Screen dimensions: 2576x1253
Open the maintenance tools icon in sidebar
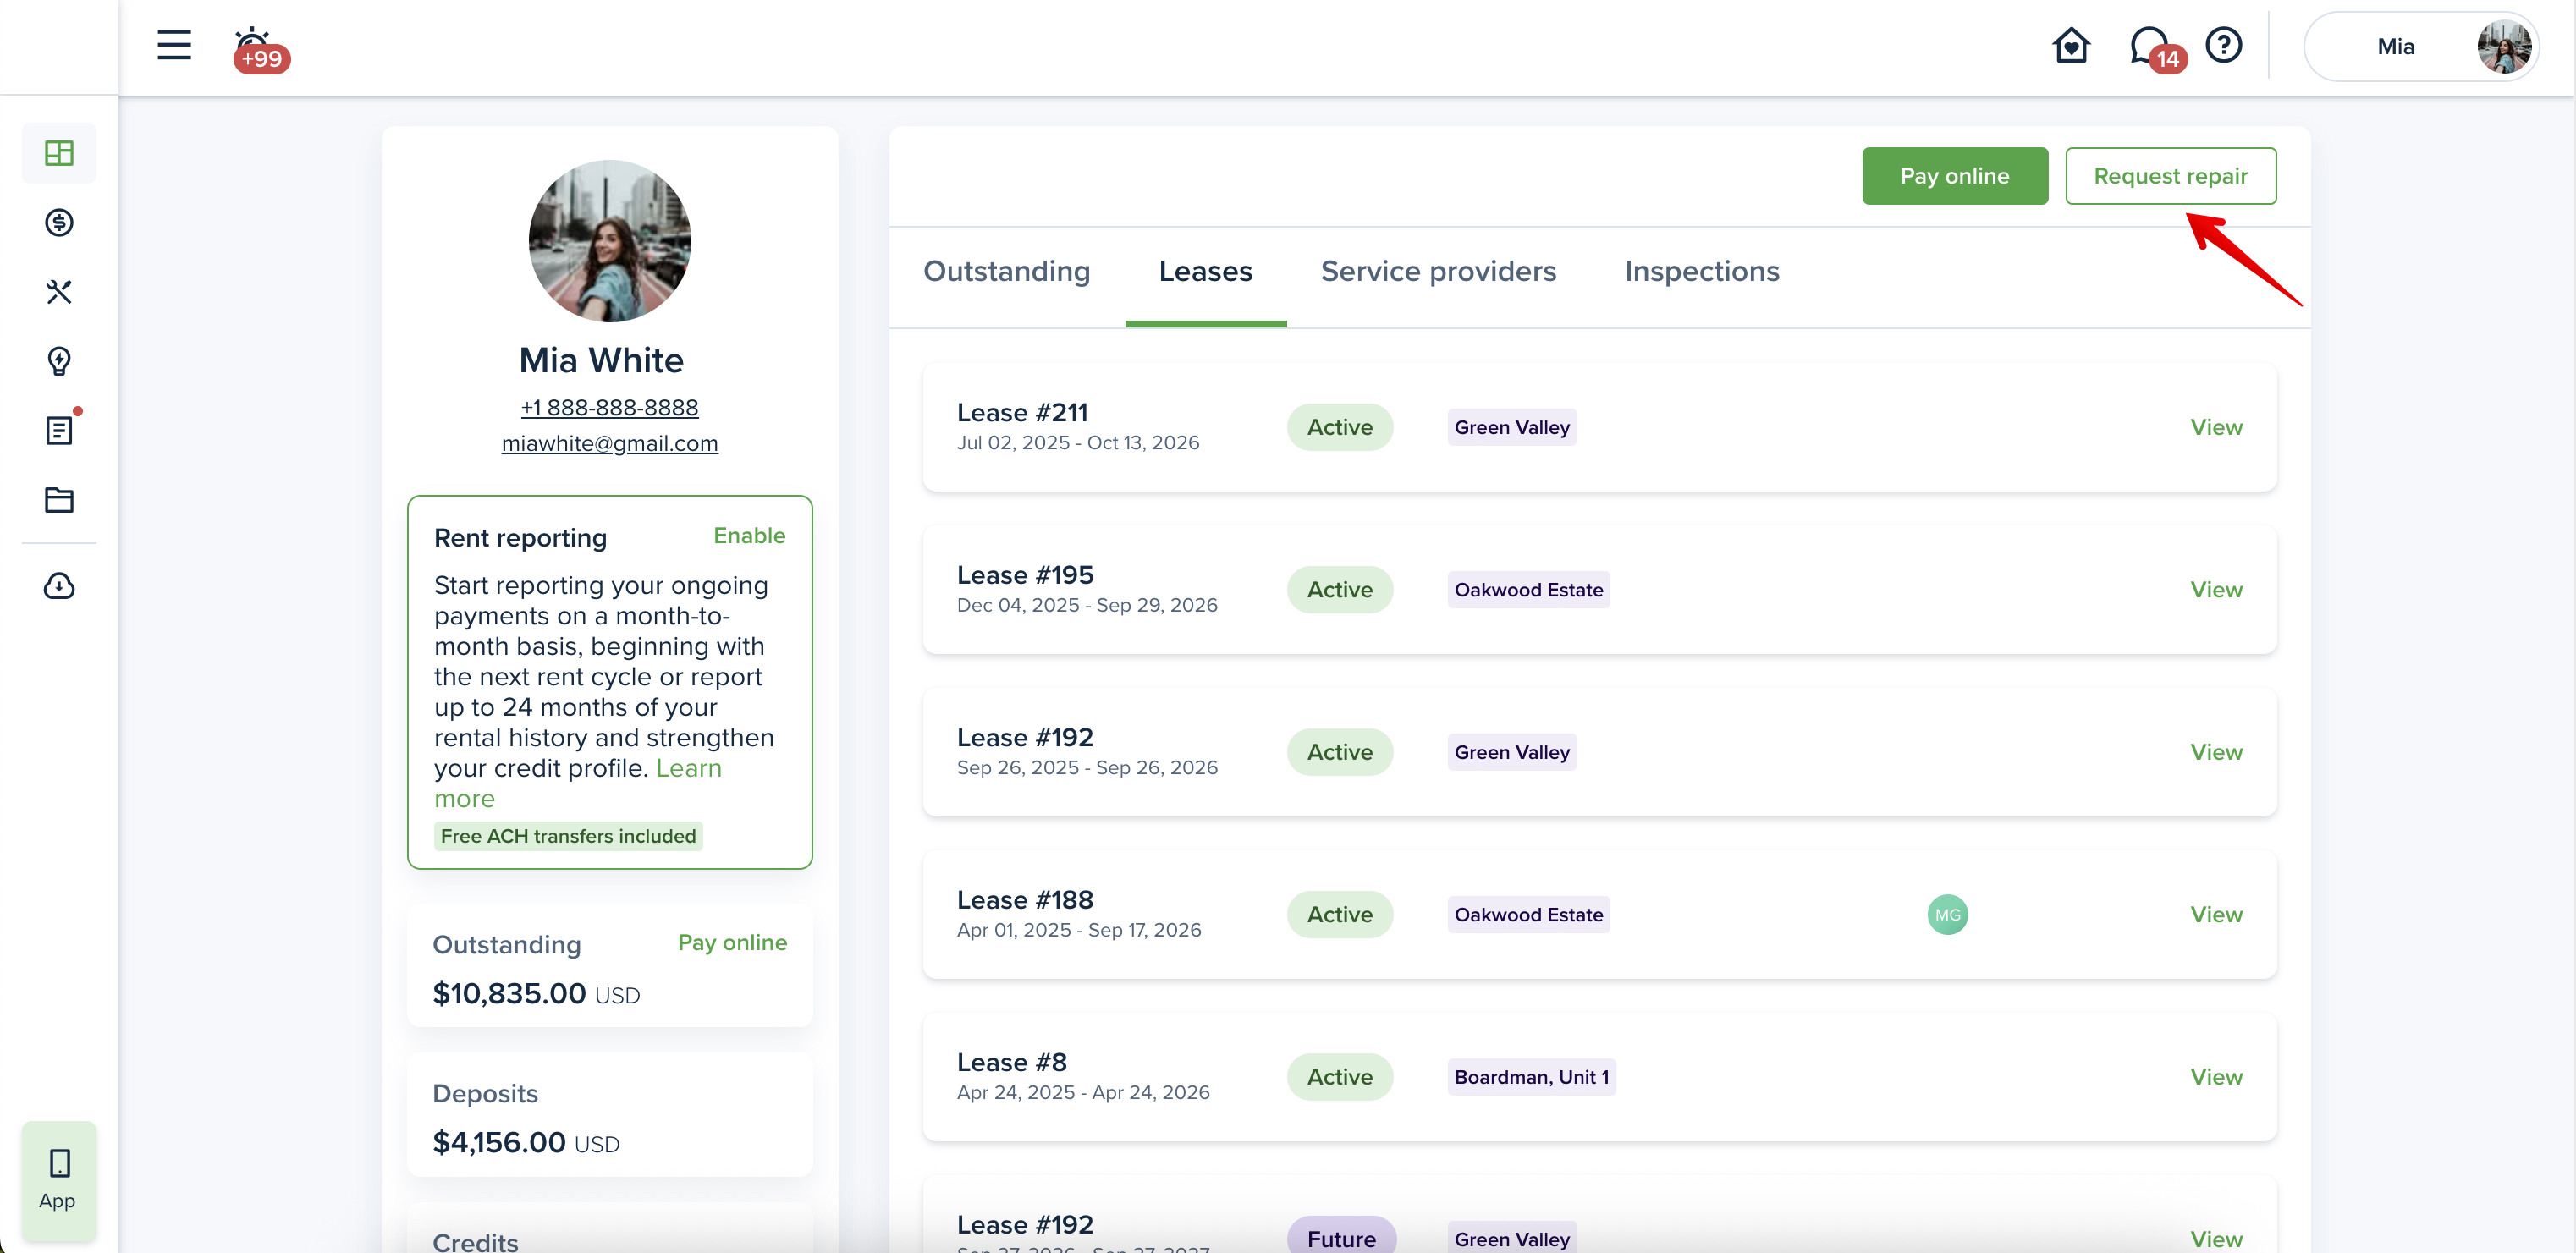[x=59, y=292]
